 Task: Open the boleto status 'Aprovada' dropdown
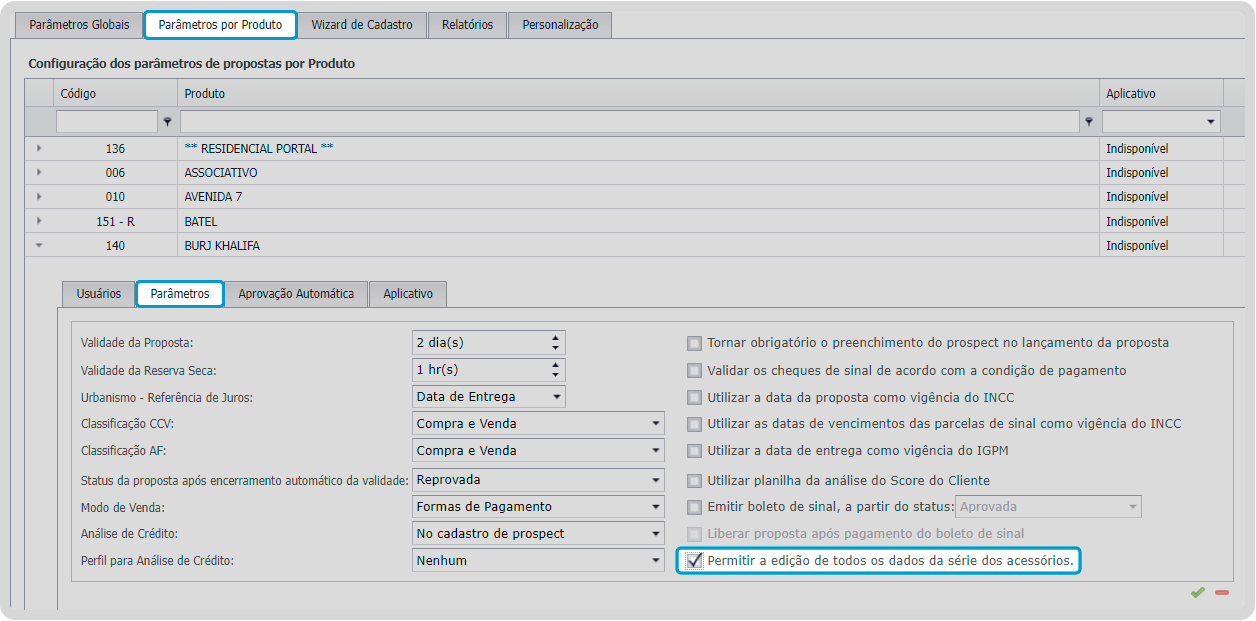coord(1132,507)
